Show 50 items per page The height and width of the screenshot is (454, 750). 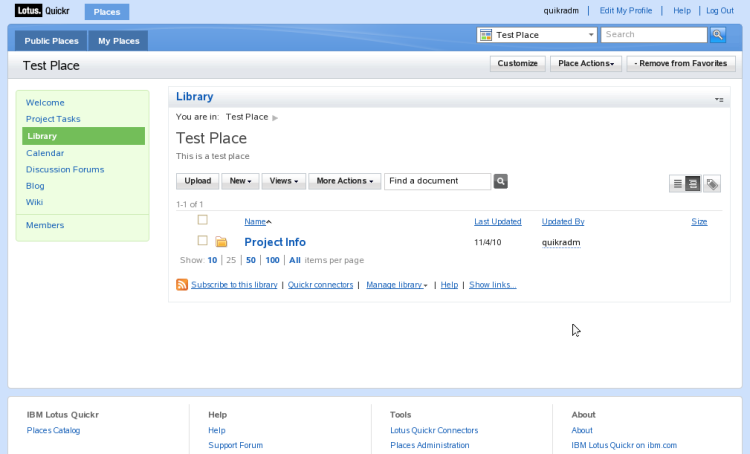coord(251,260)
